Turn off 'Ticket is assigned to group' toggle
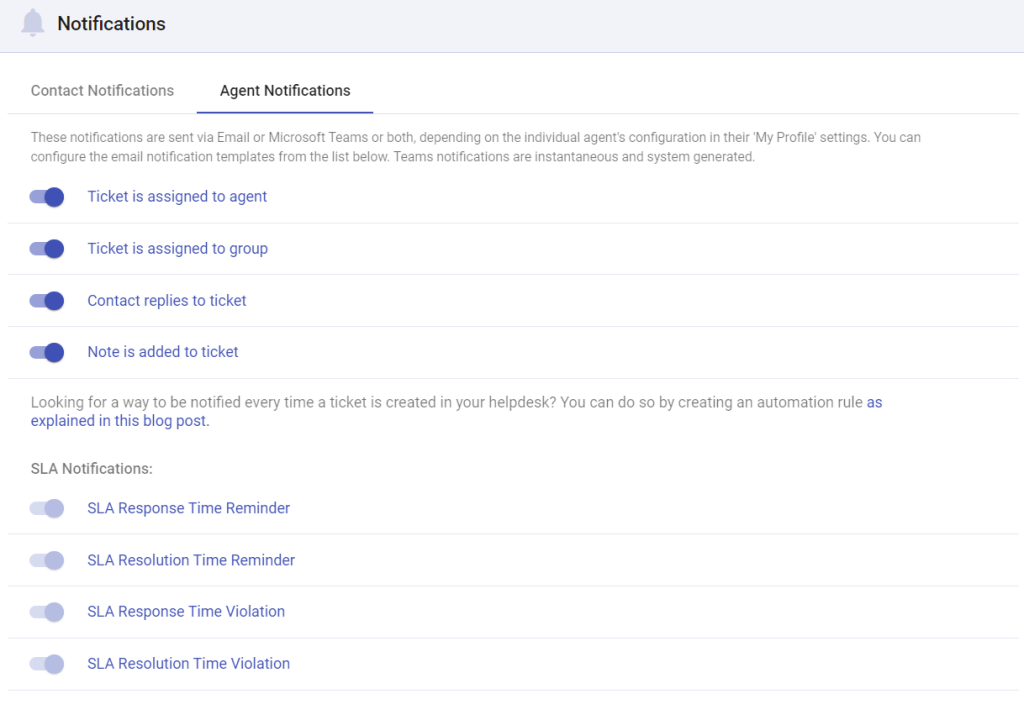 point(46,249)
